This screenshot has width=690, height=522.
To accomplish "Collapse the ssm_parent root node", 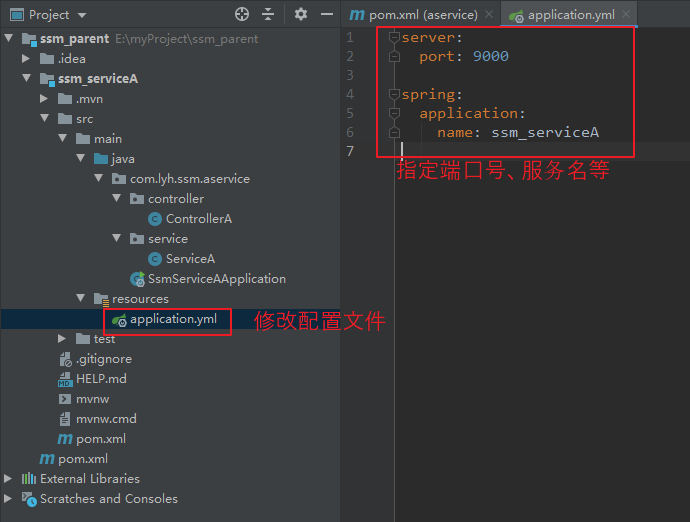I will 8,38.
